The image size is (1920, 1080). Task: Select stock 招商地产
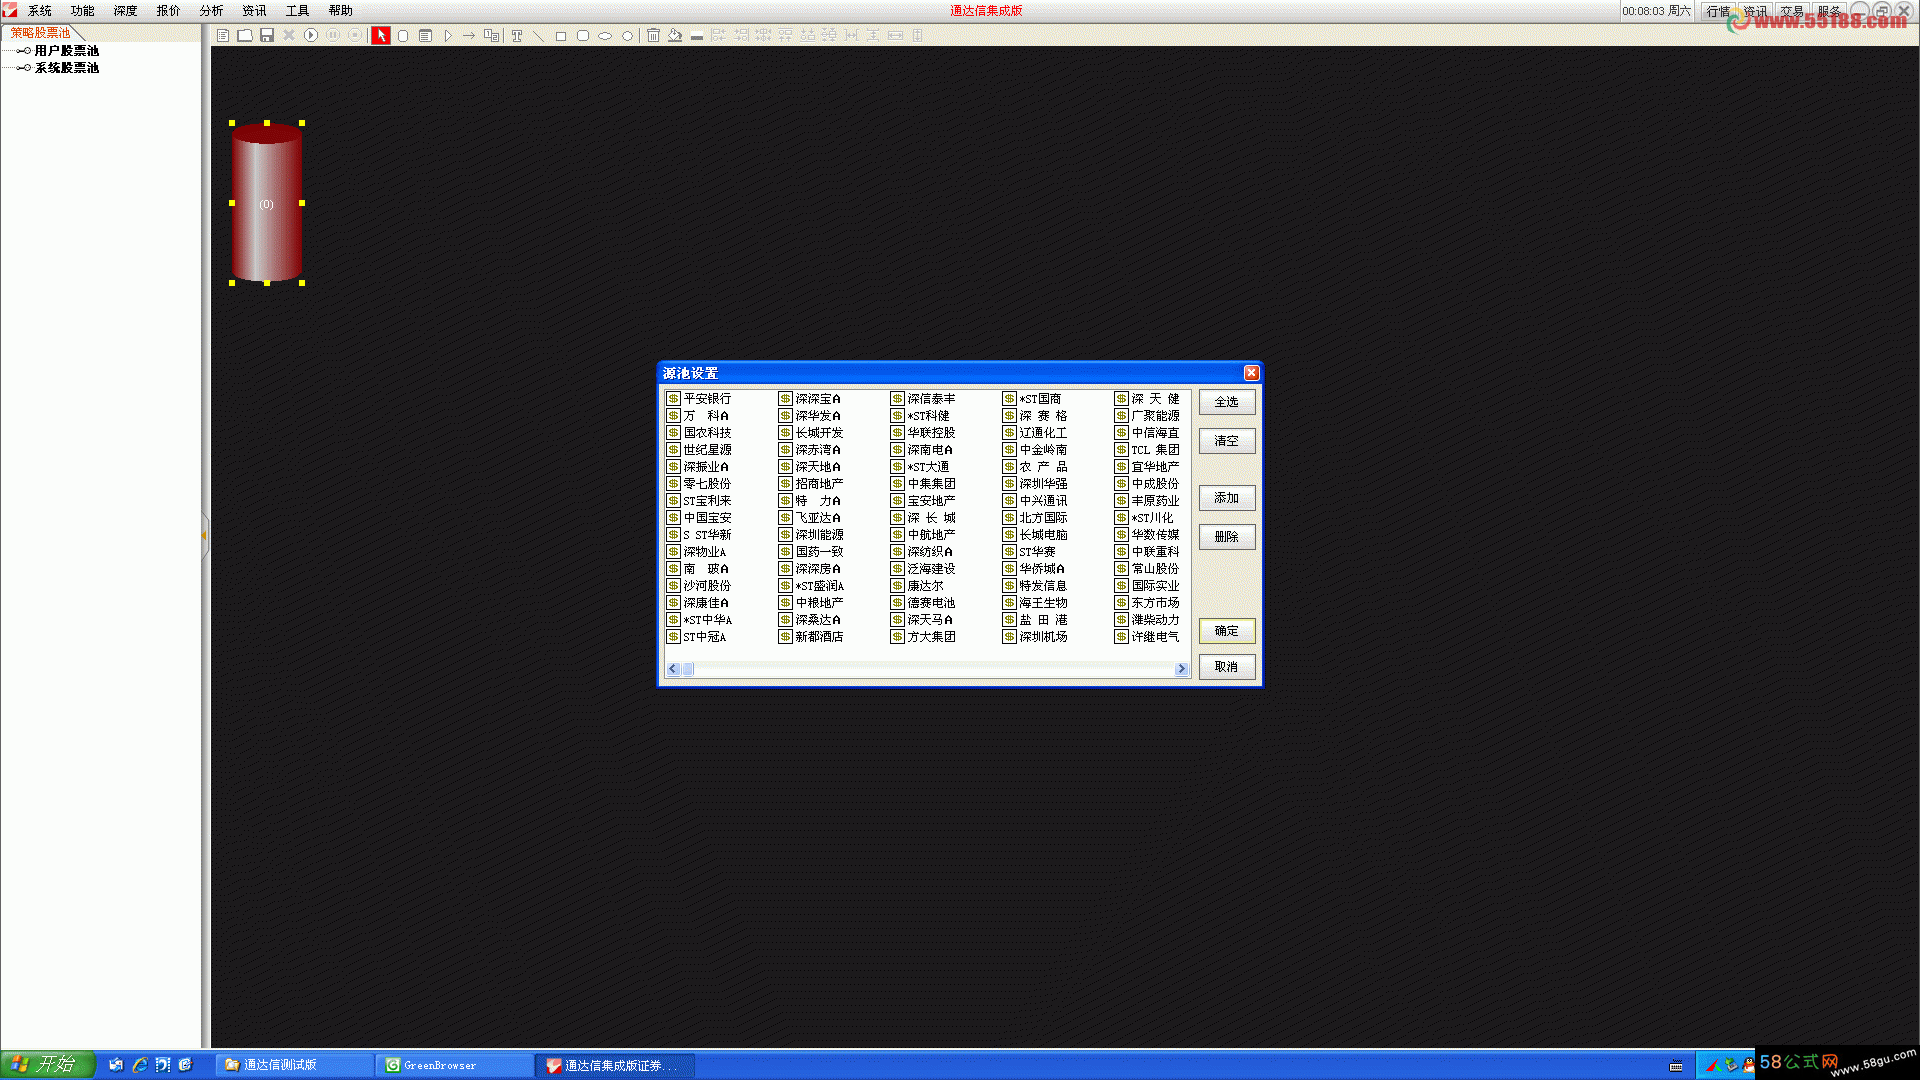click(x=811, y=484)
